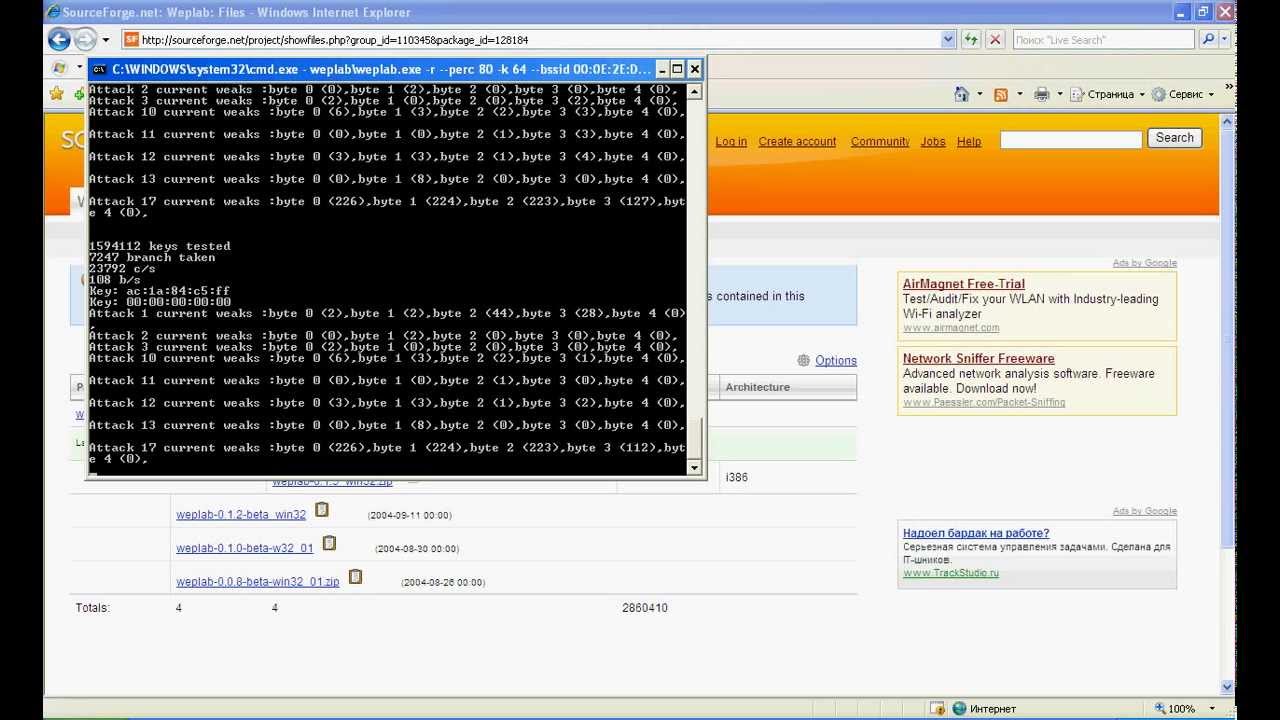1280x720 pixels.
Task: Go back using the browser Back arrow
Action: (x=59, y=40)
